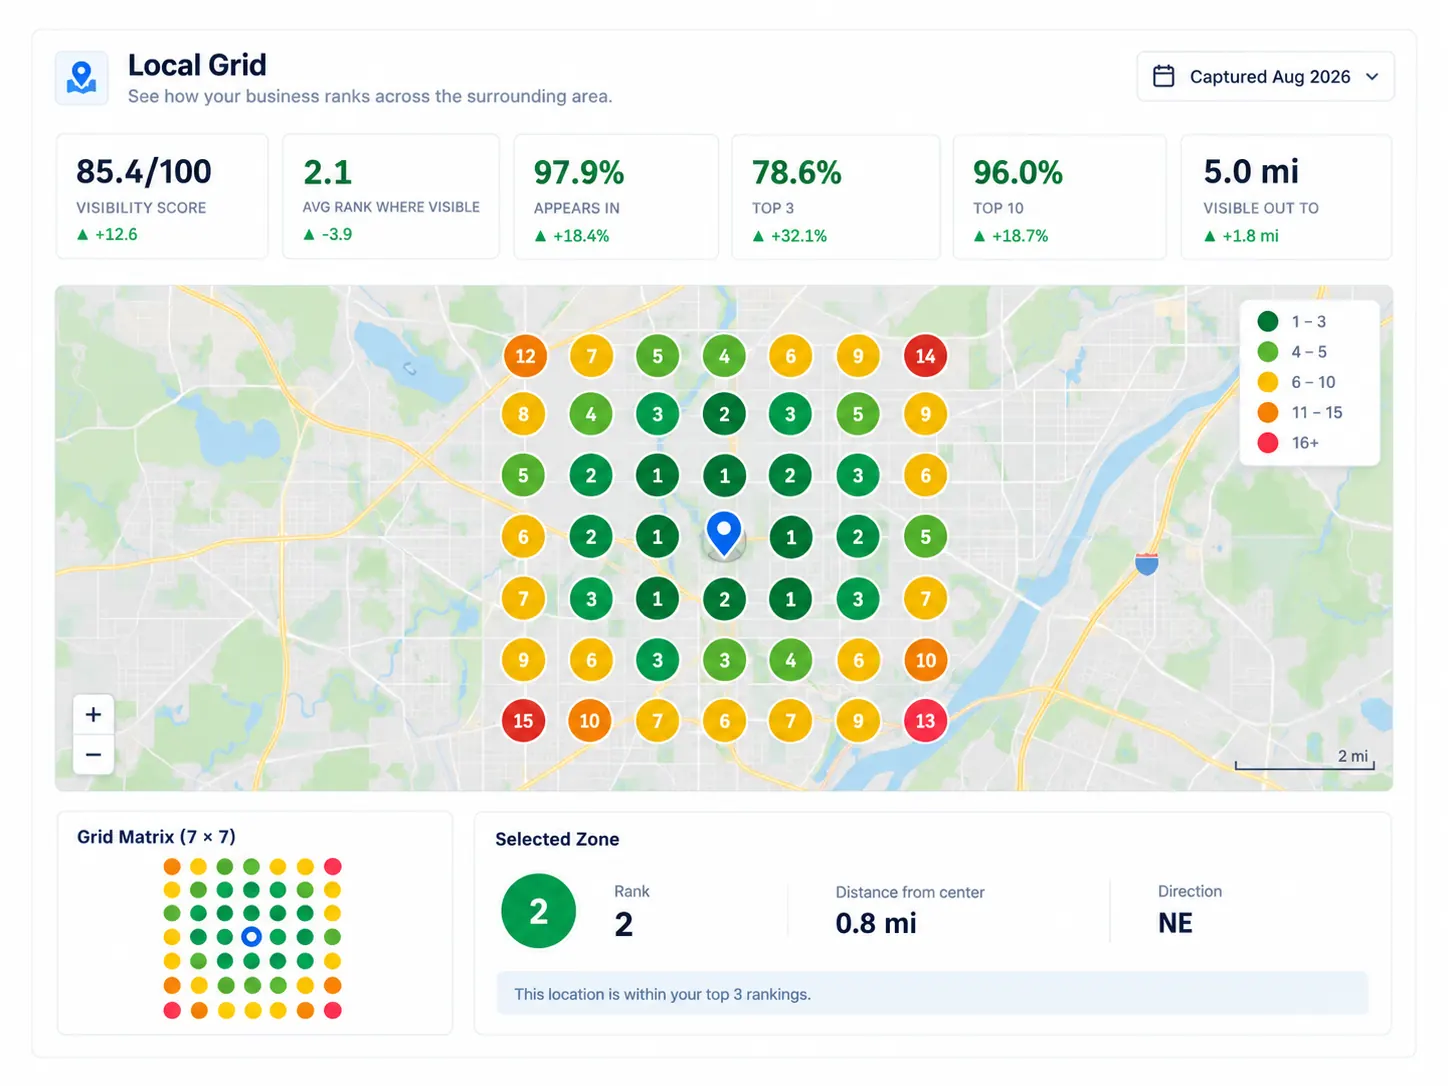The height and width of the screenshot is (1086, 1448).
Task: Click the orange 11 – 15 legend swatch
Action: coord(1268,412)
